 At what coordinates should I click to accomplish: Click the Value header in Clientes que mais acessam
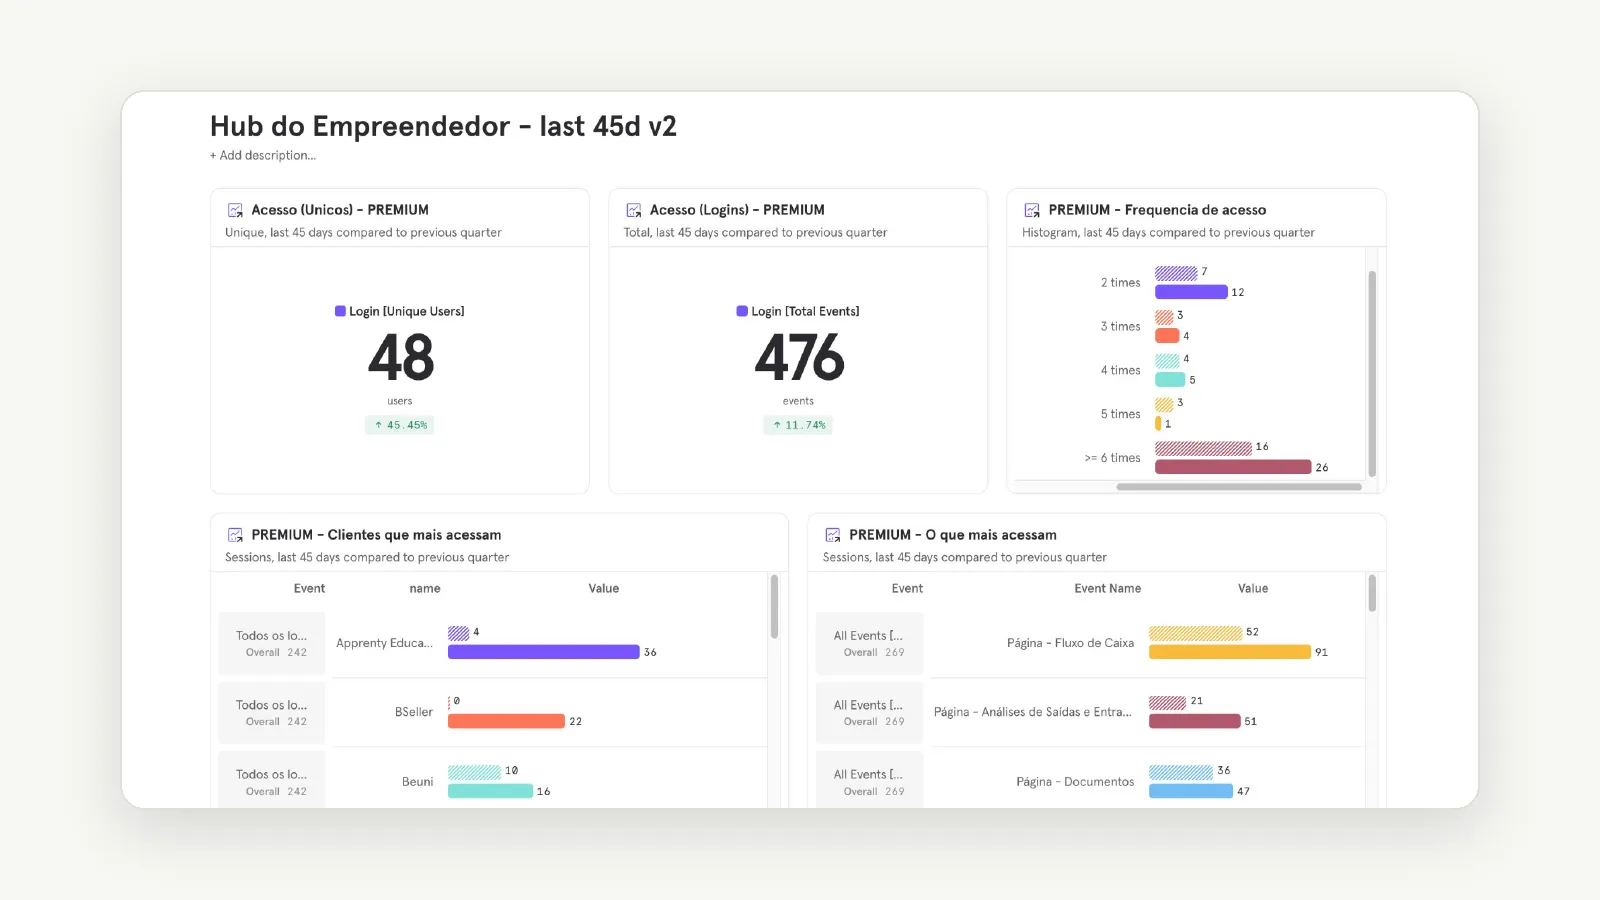[604, 589]
